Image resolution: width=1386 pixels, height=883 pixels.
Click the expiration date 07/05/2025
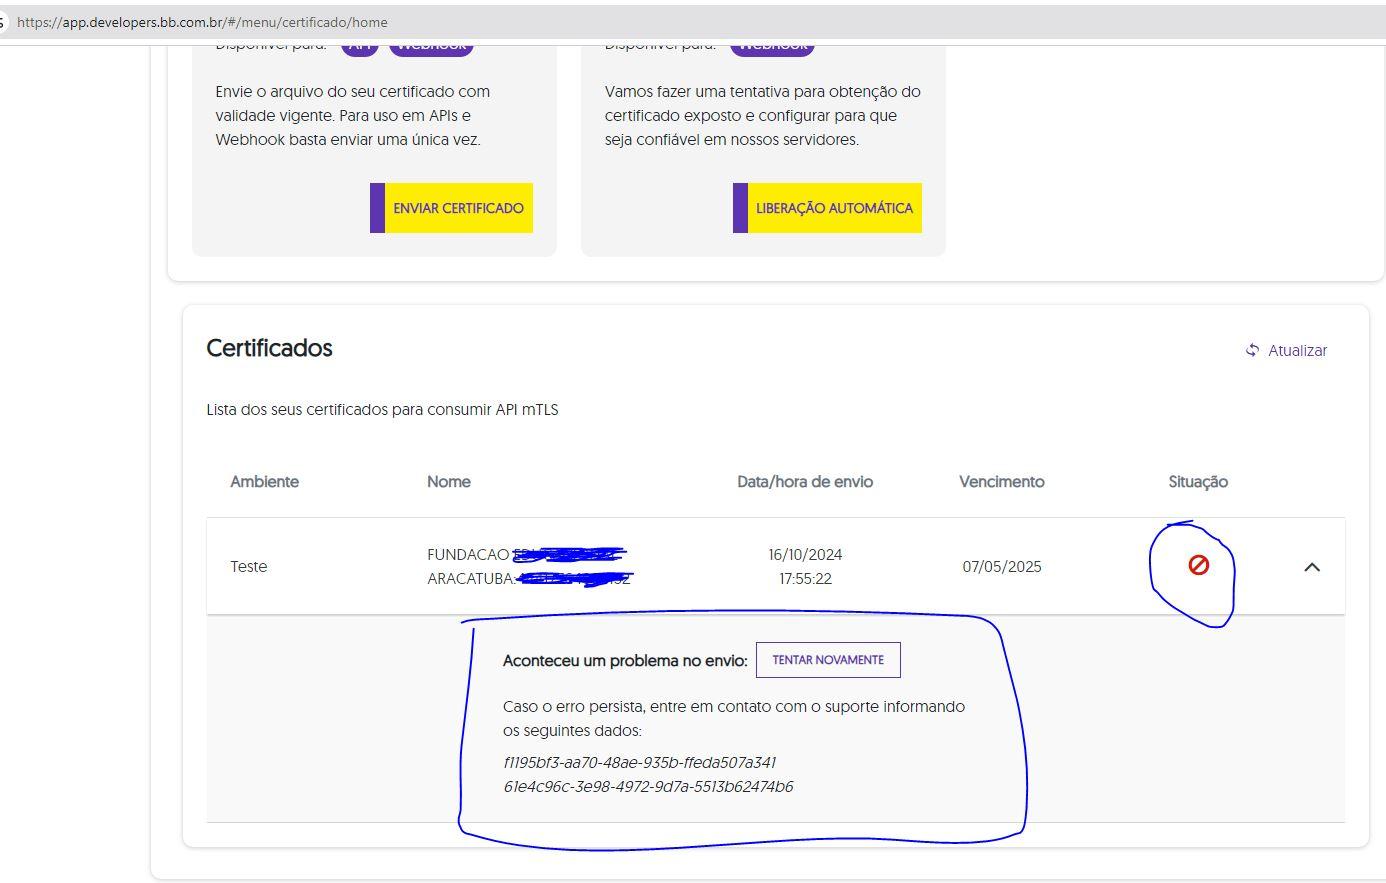pyautogui.click(x=1002, y=567)
